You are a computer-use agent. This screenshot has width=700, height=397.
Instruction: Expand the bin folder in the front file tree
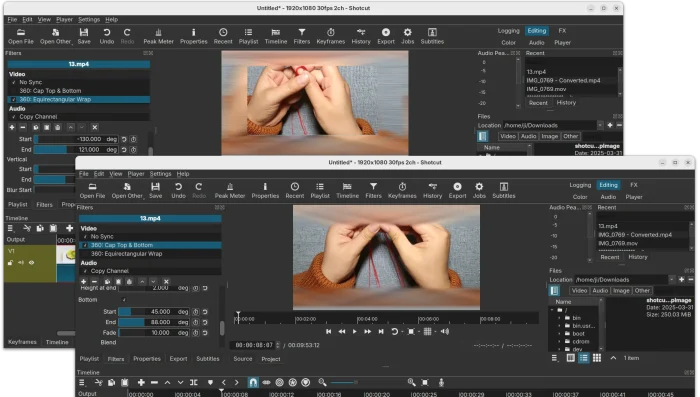coord(559,318)
